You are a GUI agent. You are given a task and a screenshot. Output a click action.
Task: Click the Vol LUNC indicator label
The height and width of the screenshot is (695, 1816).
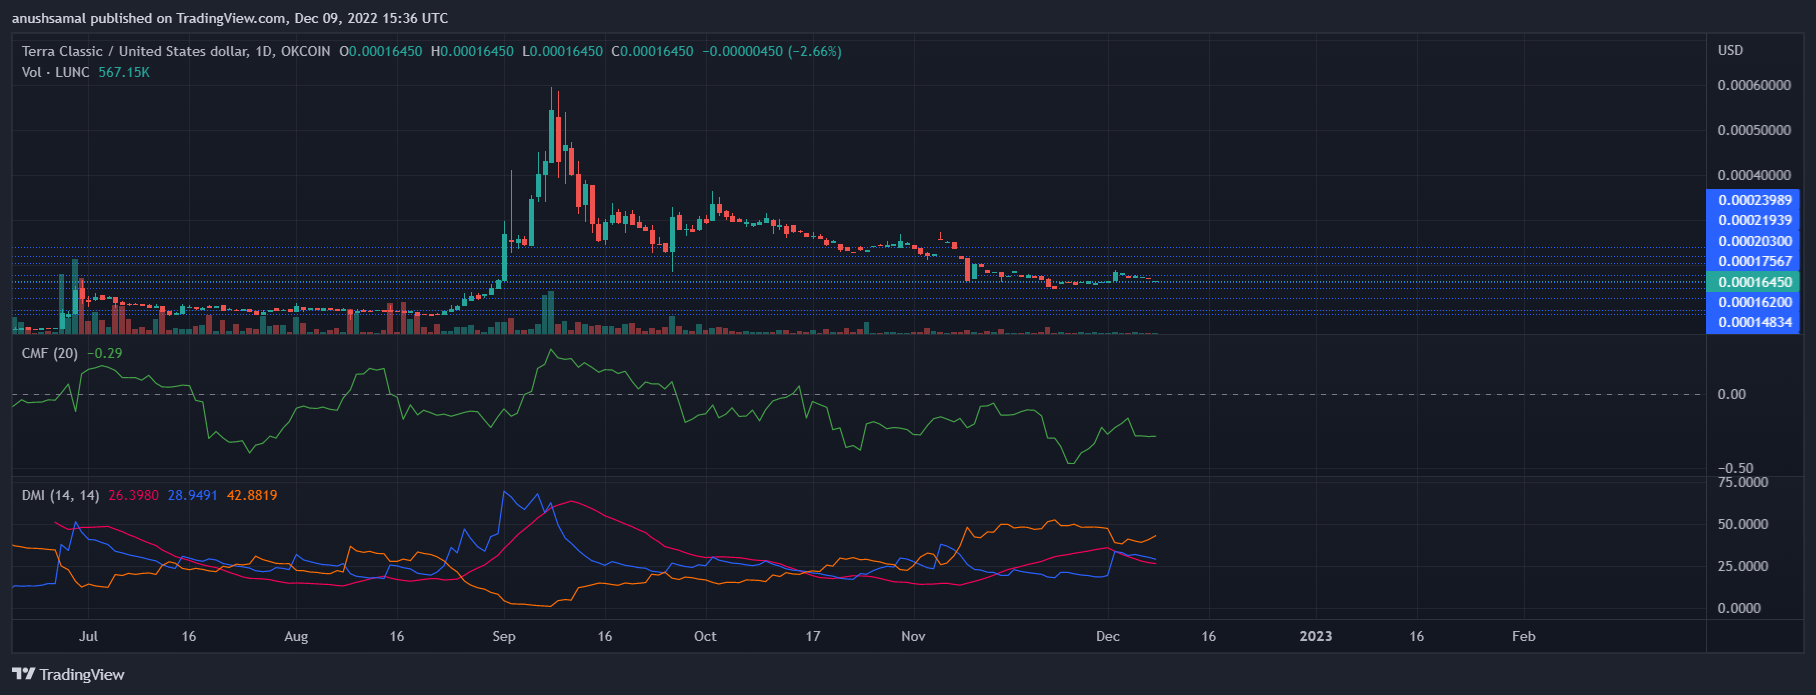point(56,72)
